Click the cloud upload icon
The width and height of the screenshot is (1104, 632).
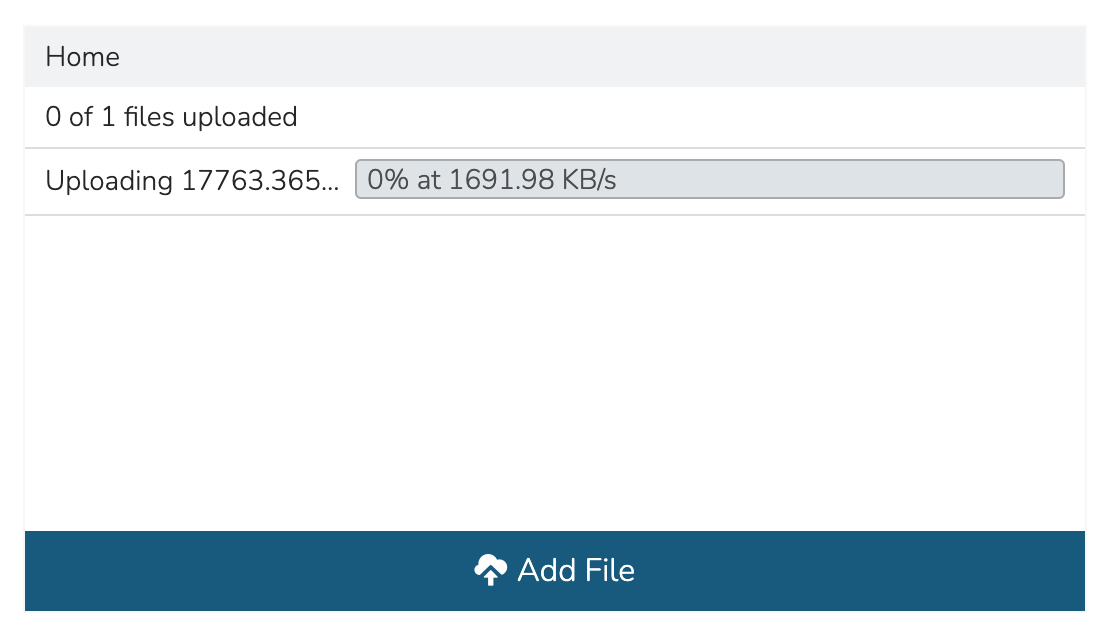point(489,570)
